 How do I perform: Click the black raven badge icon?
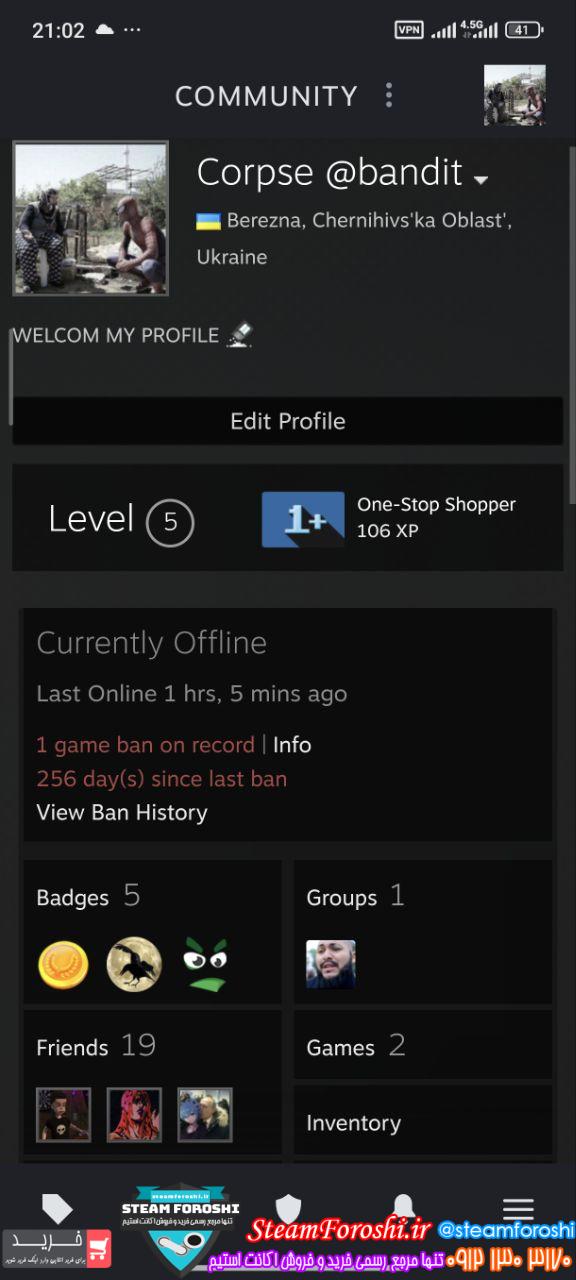[x=134, y=965]
